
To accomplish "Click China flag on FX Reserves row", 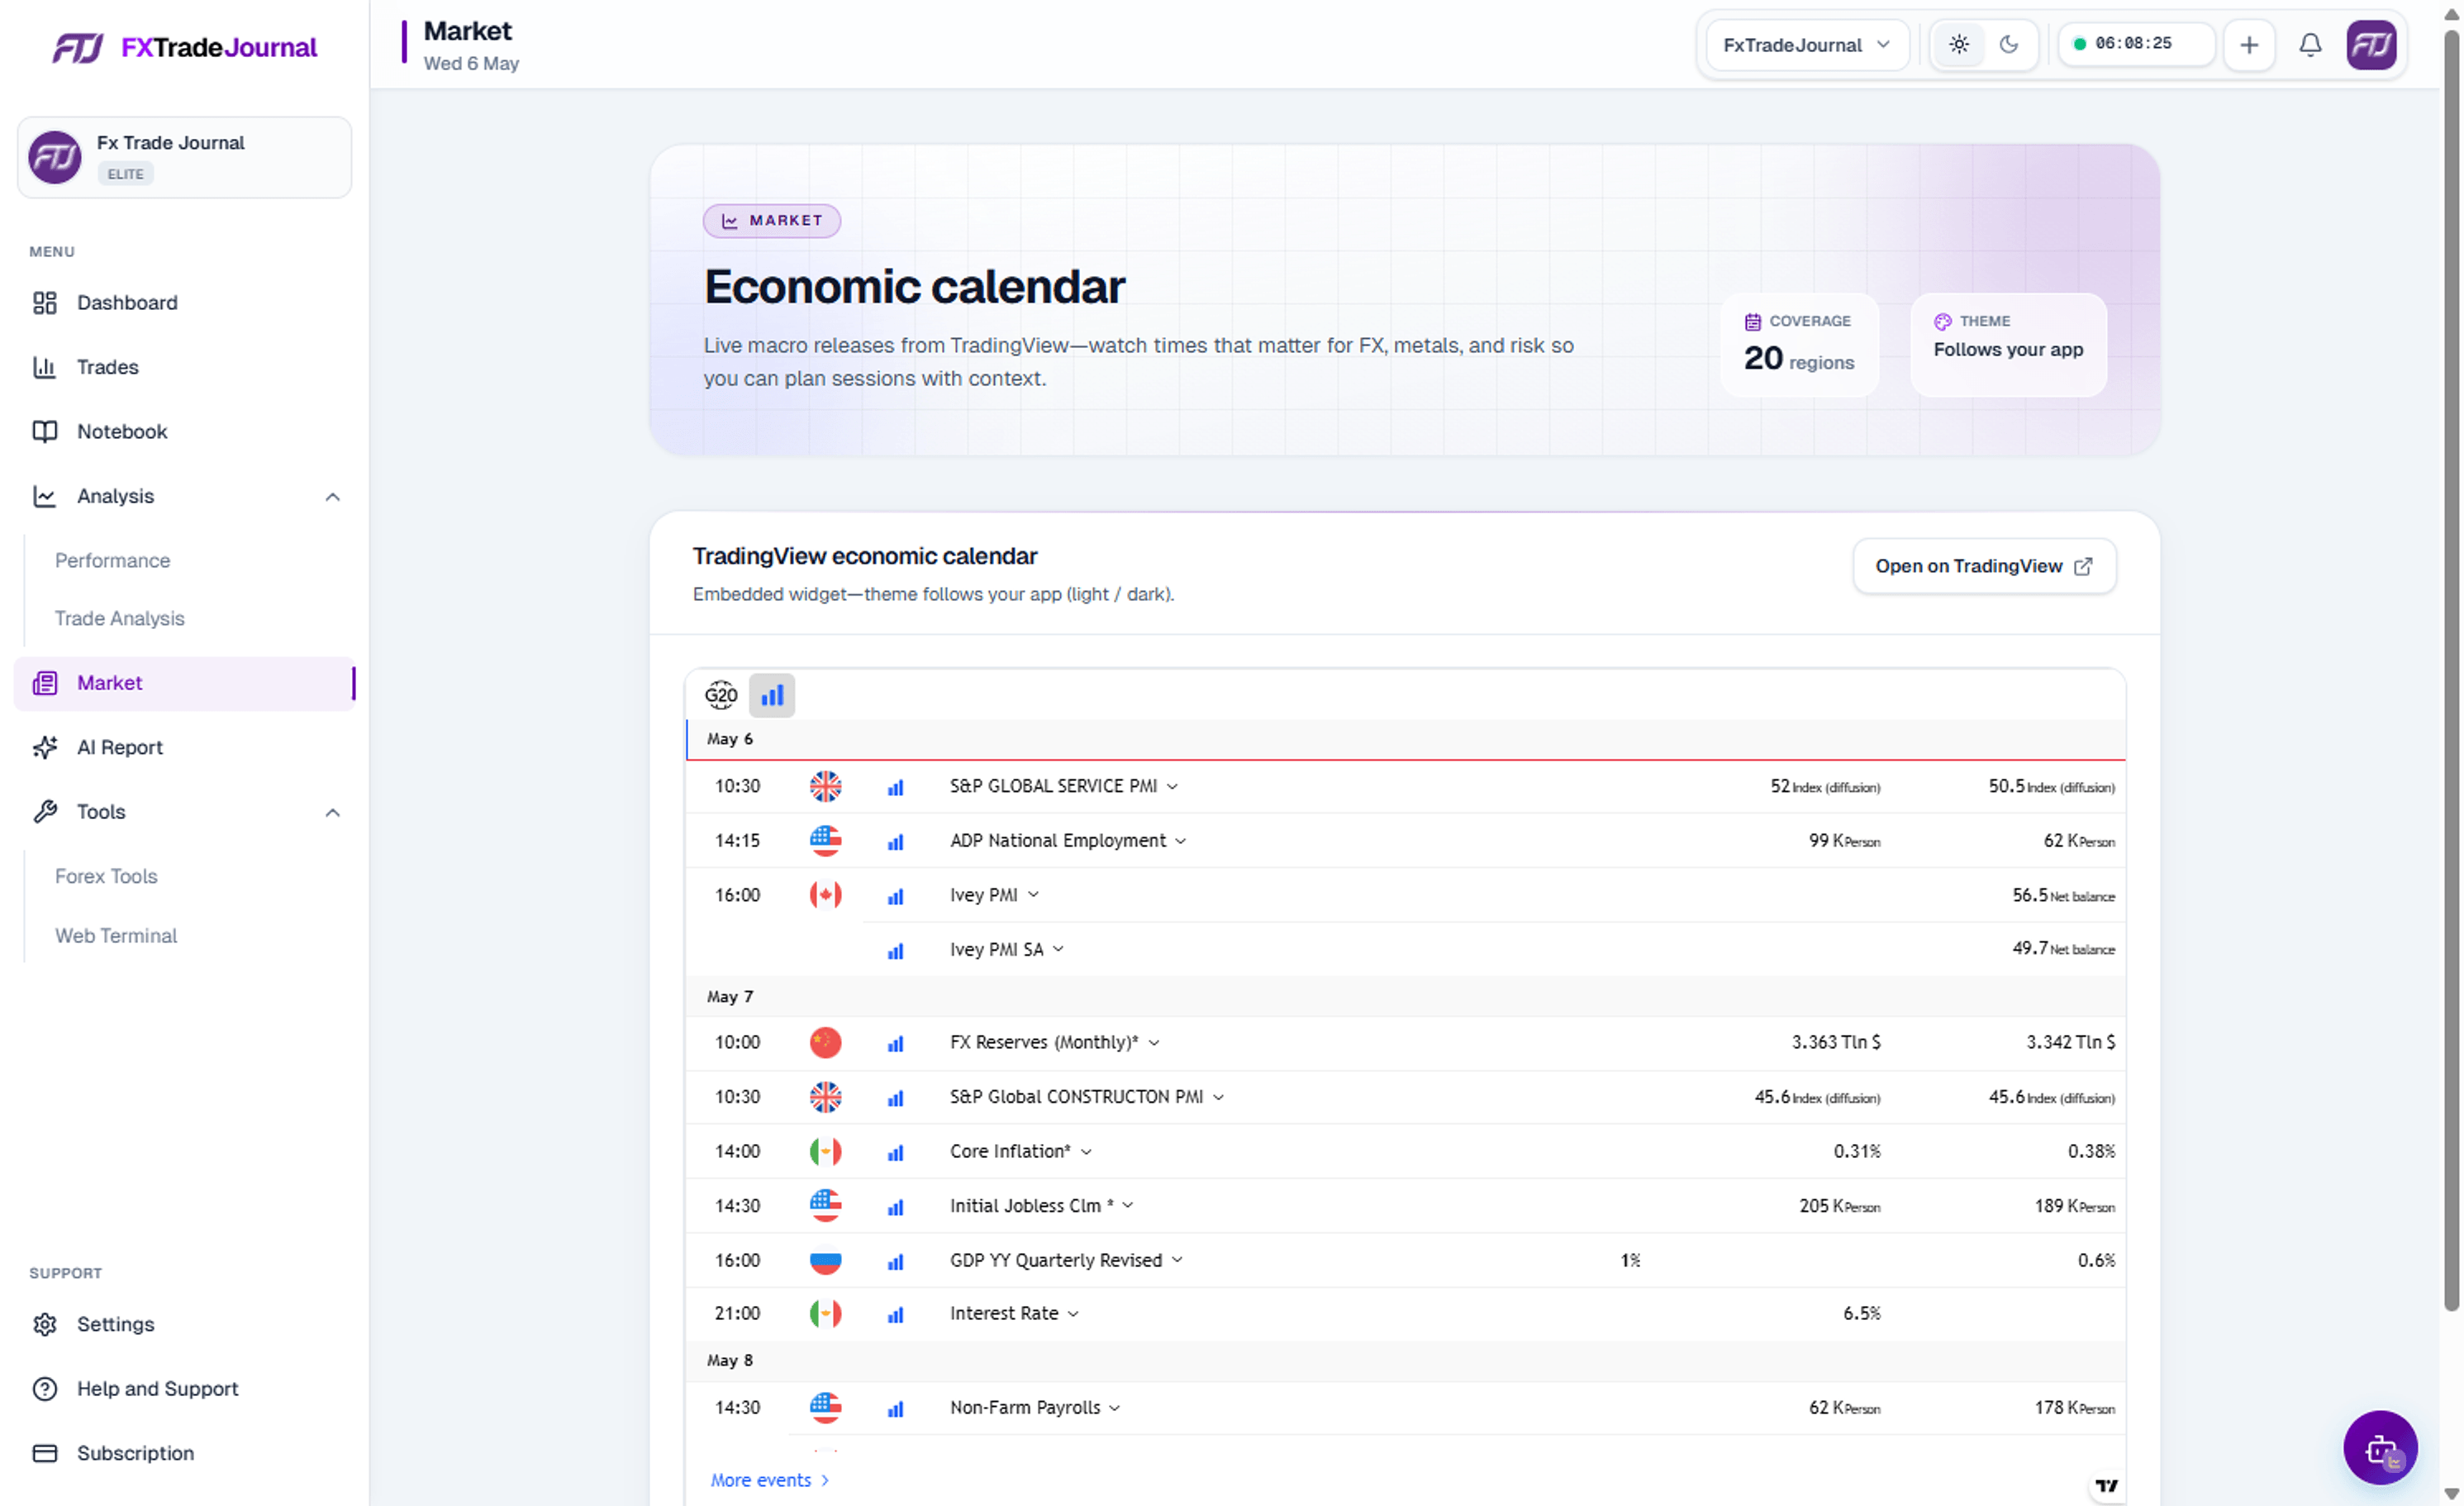I will coord(825,1042).
